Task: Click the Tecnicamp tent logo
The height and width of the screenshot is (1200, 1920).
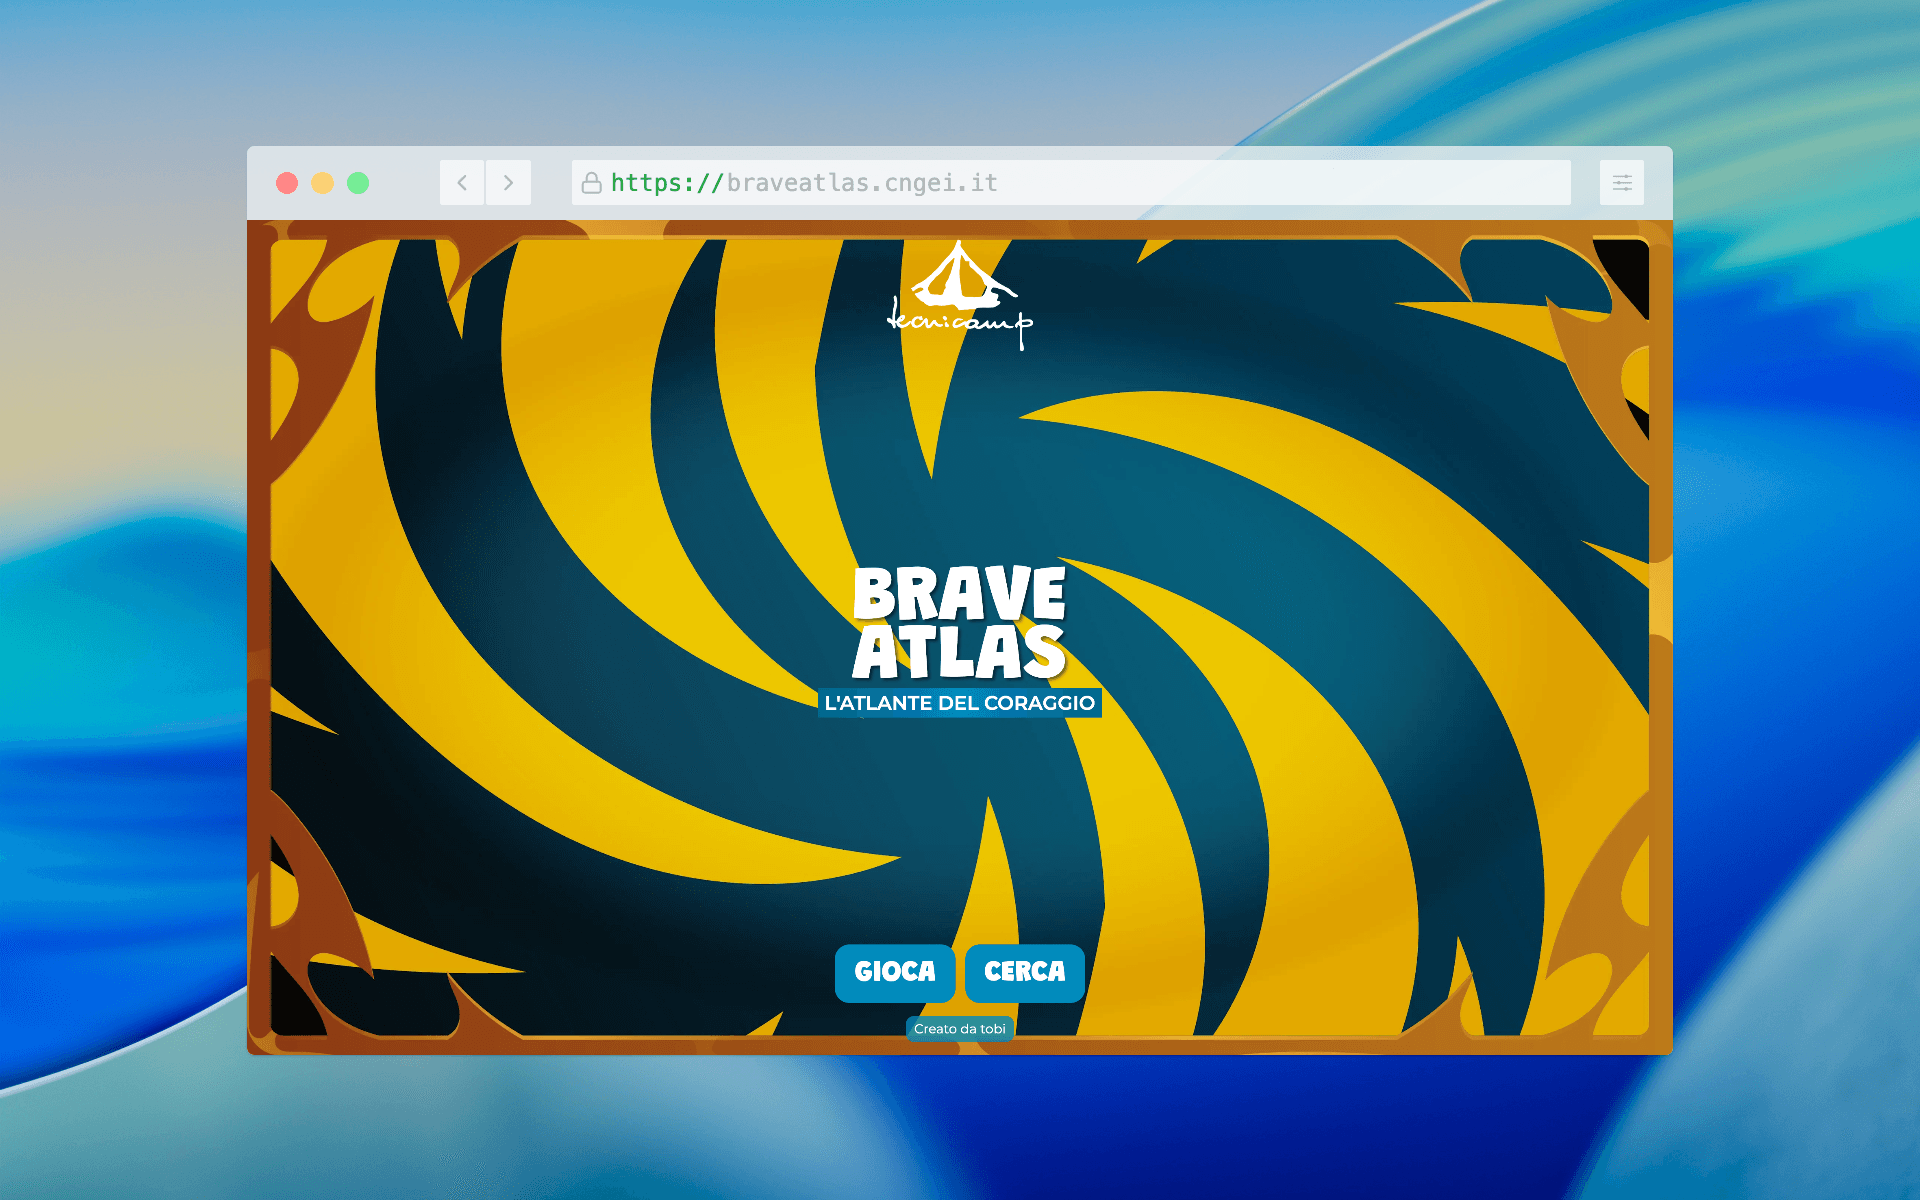Action: tap(960, 295)
